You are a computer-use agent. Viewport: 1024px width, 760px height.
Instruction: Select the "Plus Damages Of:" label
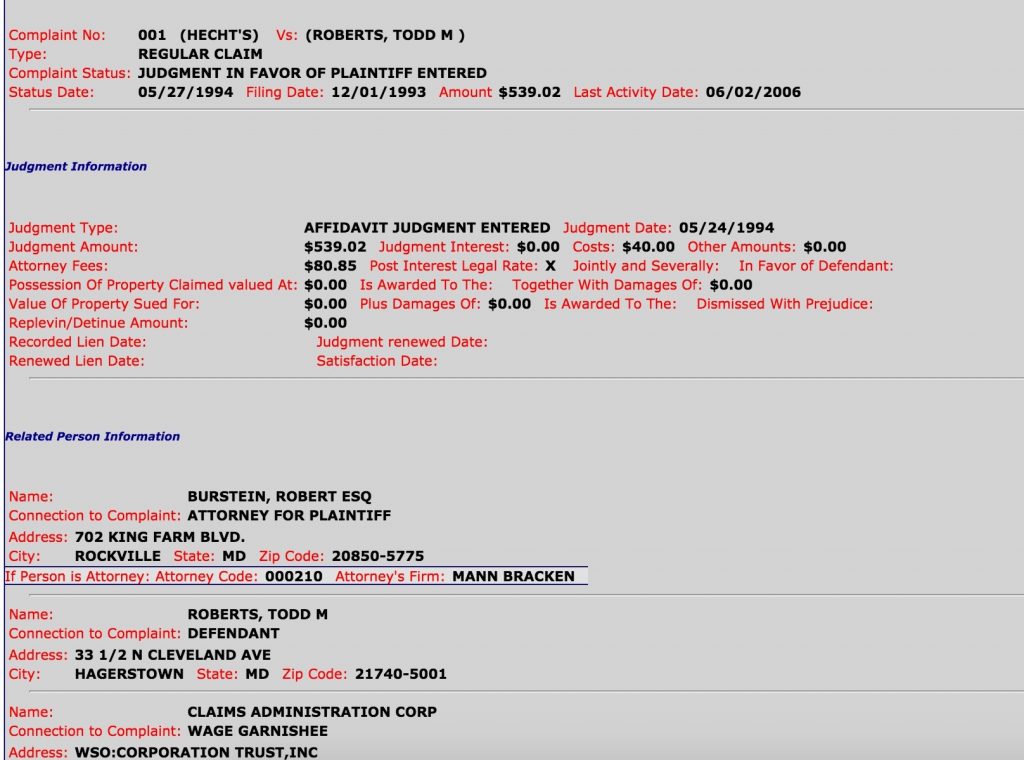pos(420,304)
